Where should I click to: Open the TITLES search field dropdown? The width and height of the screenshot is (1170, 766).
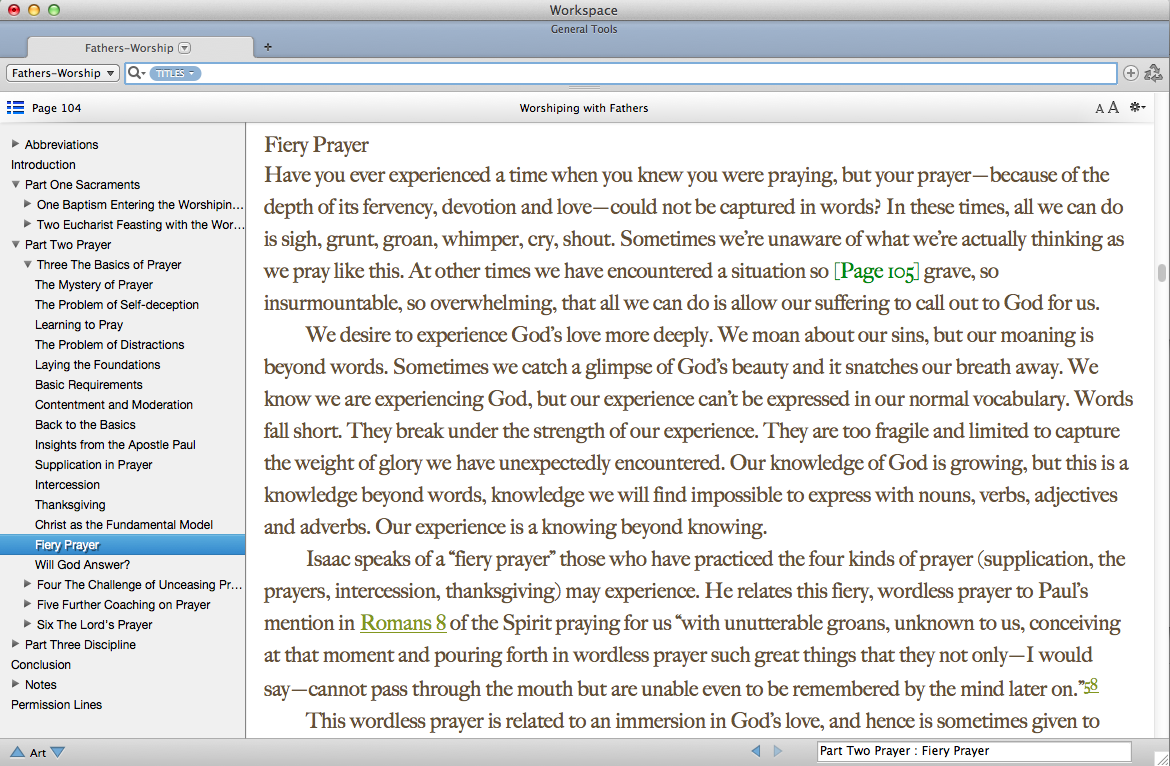tap(175, 73)
